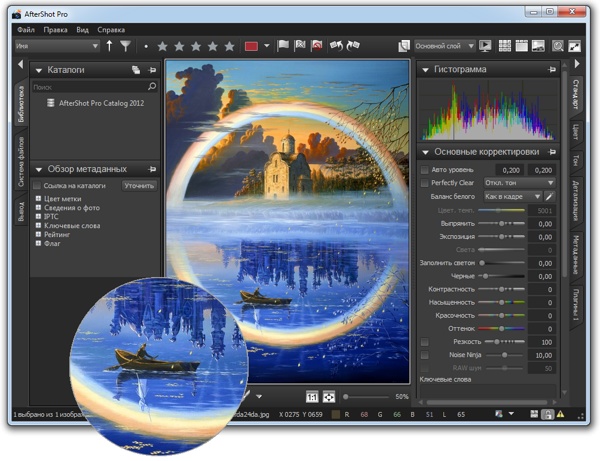Check the Ссылка на каталоги option
The height and width of the screenshot is (461, 600).
pyautogui.click(x=38, y=186)
